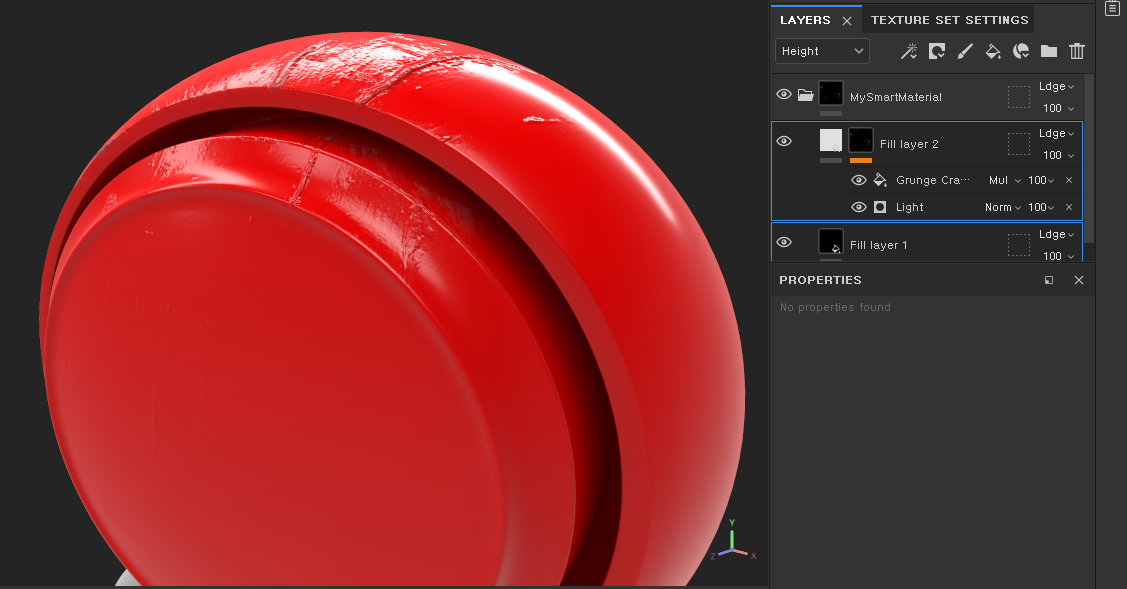Change Fill layer 1 Ldge blending mode
1127x589 pixels.
(1057, 234)
